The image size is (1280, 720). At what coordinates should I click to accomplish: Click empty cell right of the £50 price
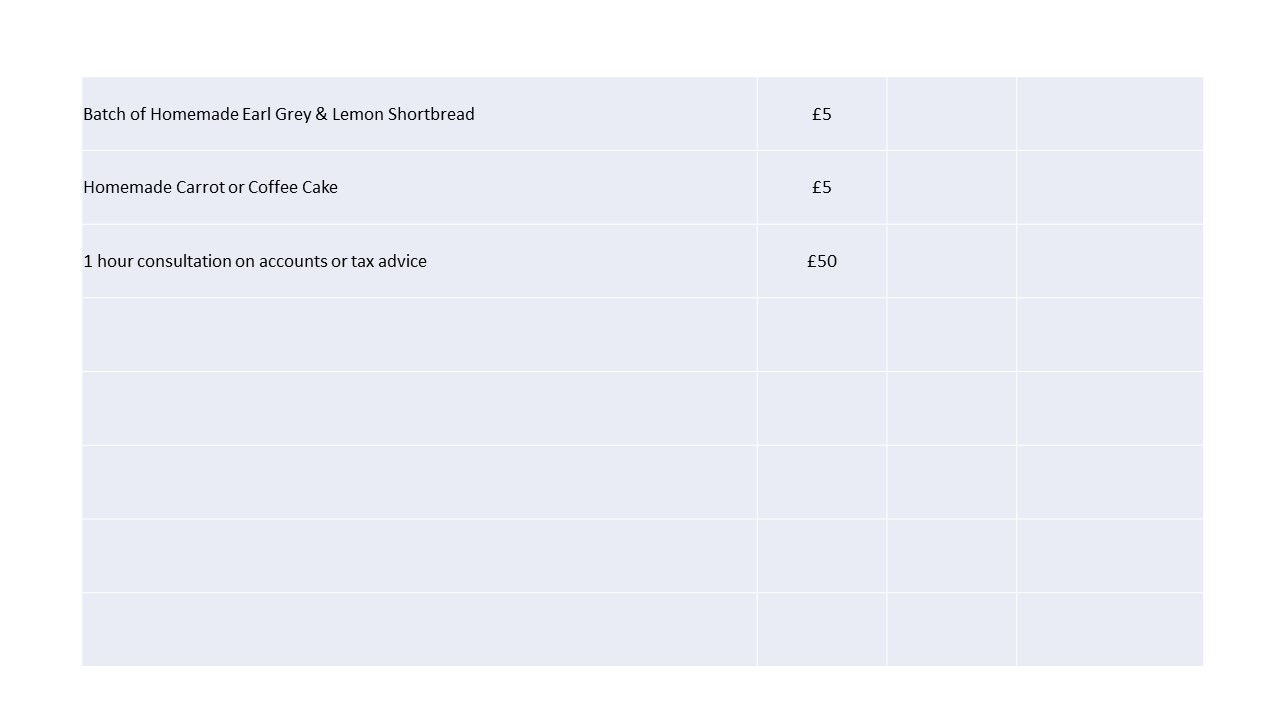point(951,261)
